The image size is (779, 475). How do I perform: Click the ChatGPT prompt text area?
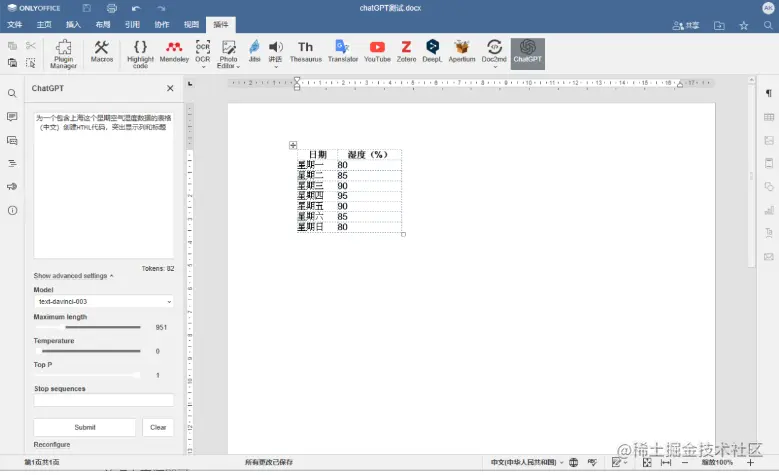104,185
